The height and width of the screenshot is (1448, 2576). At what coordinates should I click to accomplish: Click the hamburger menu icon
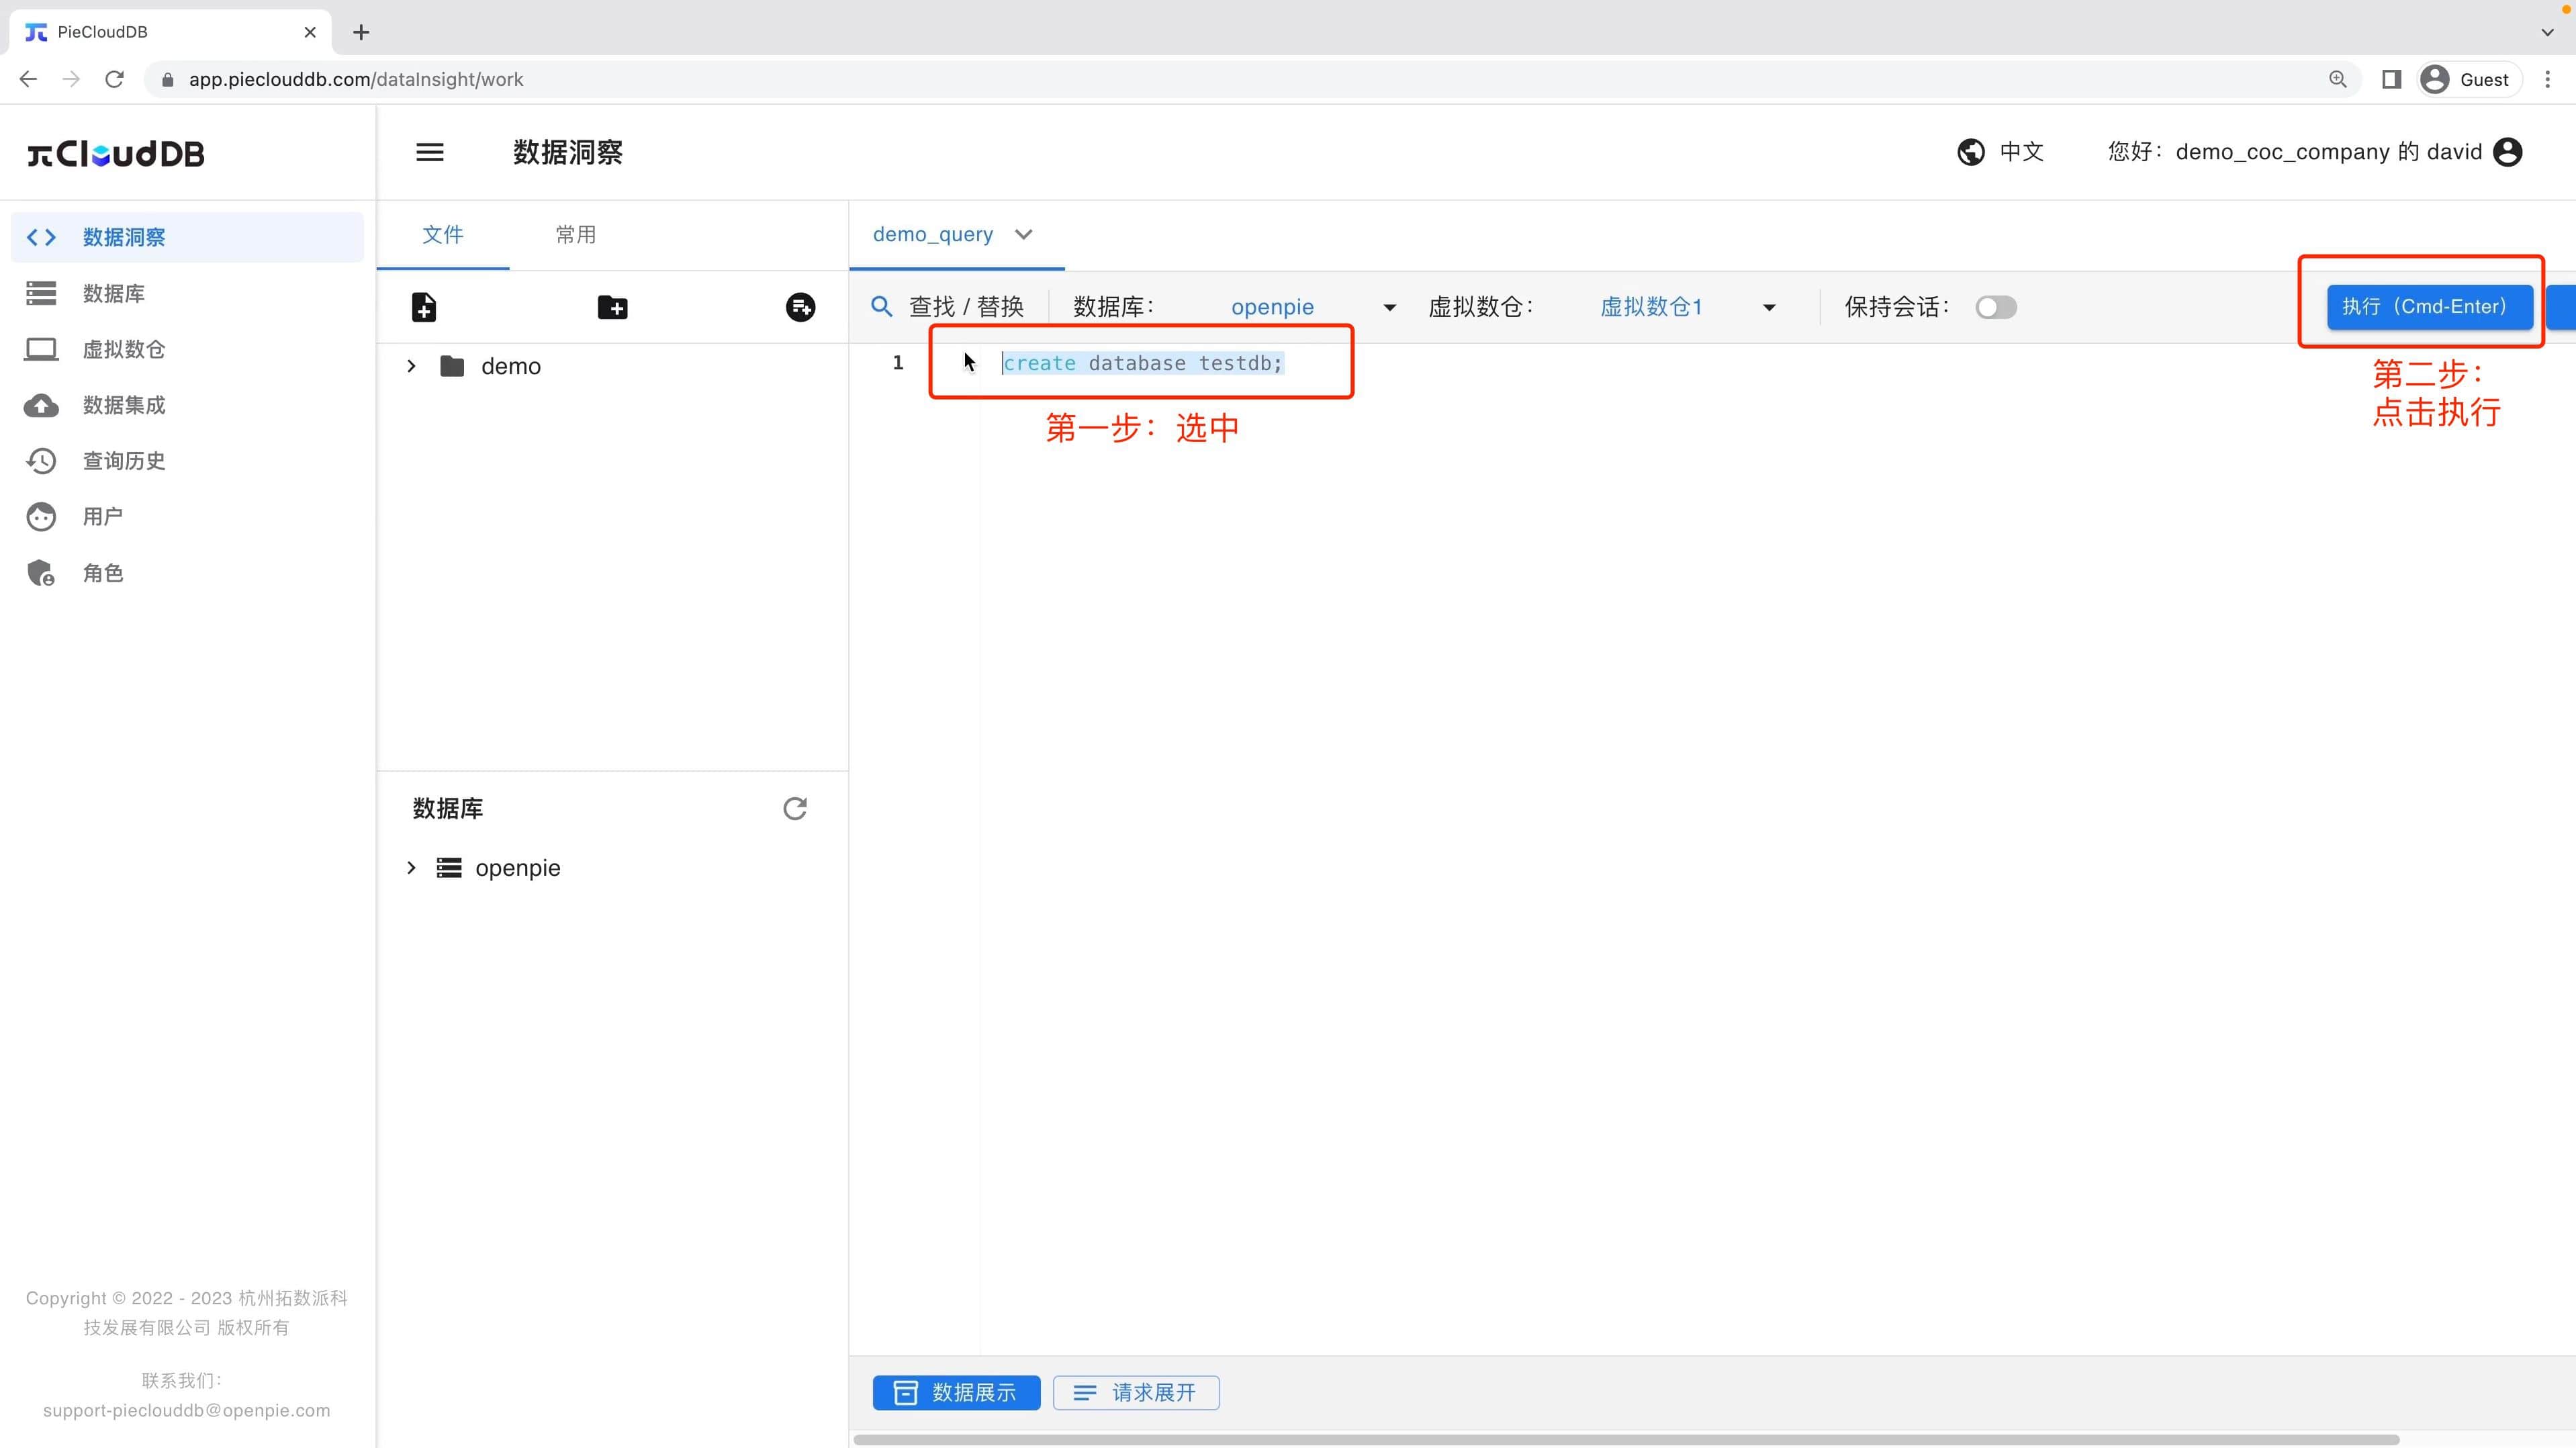429,151
